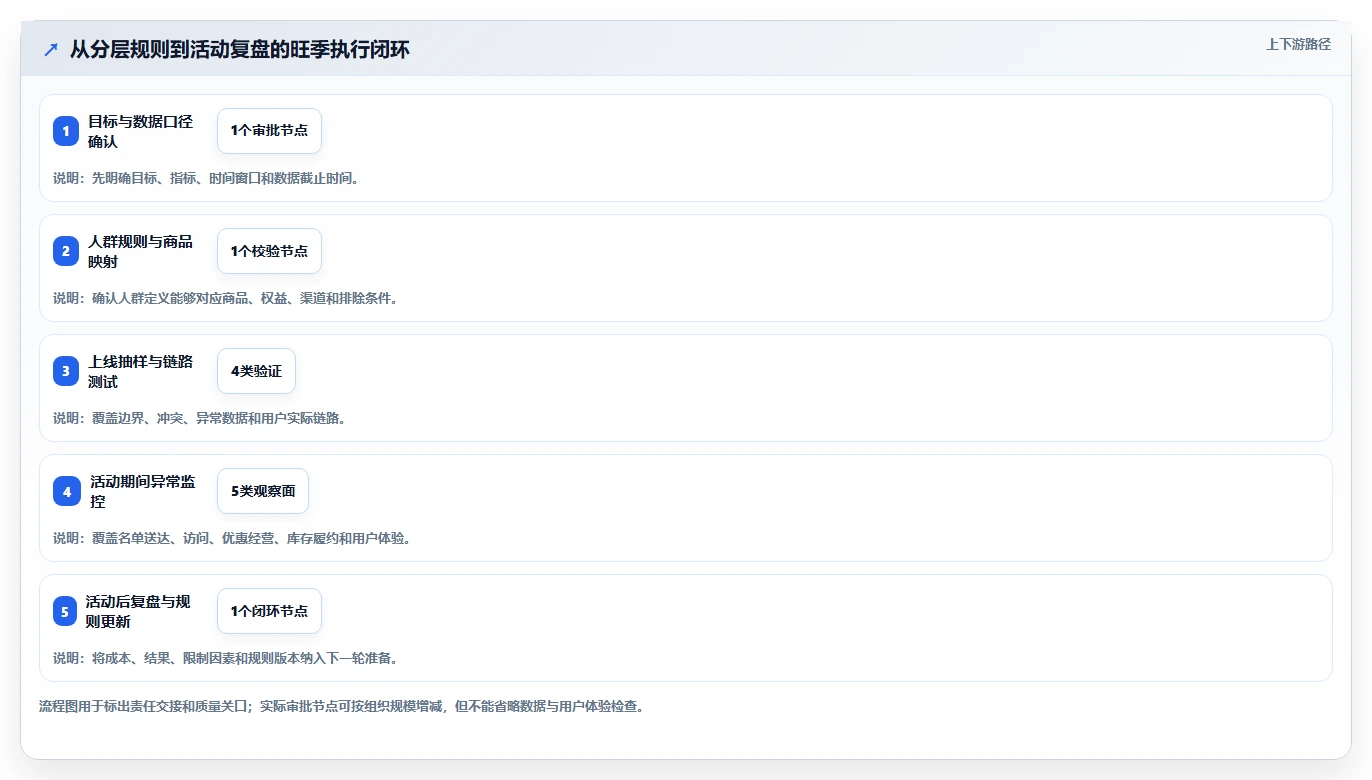The width and height of the screenshot is (1372, 780).
Task: Click step number 2 badge
Action: point(66,251)
